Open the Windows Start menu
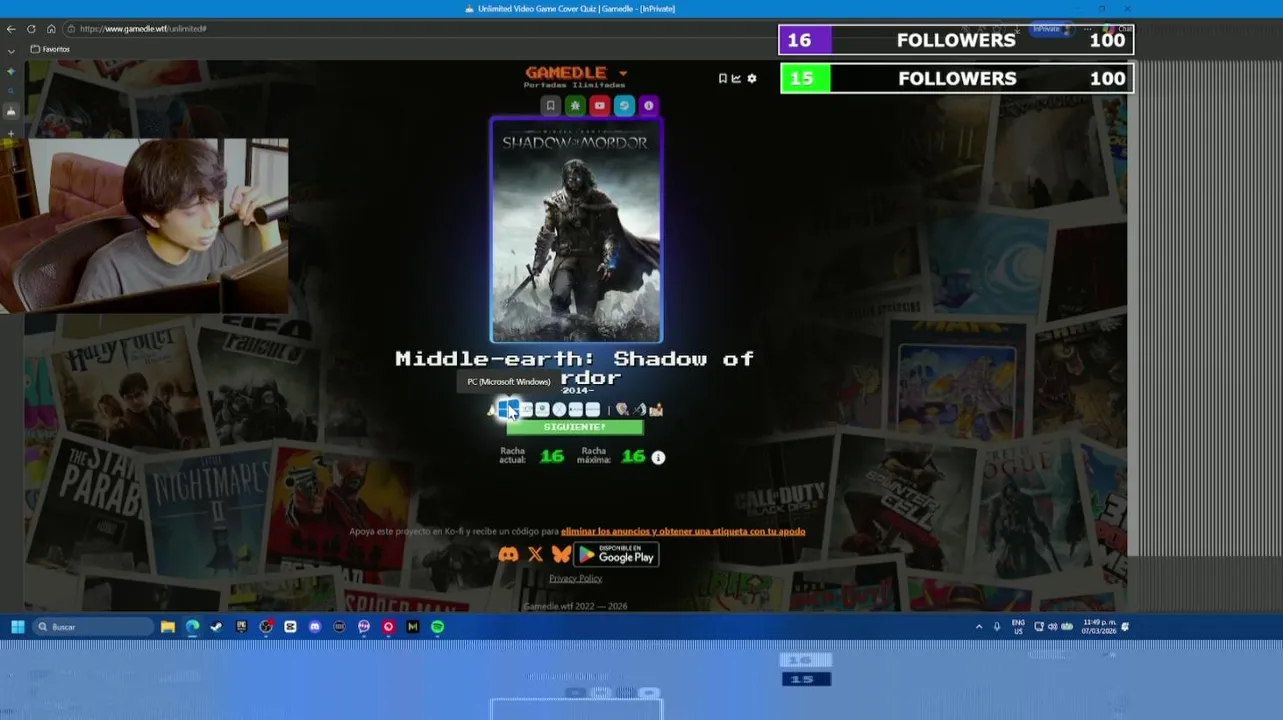Screen dimensions: 1283x720 coord(17,627)
